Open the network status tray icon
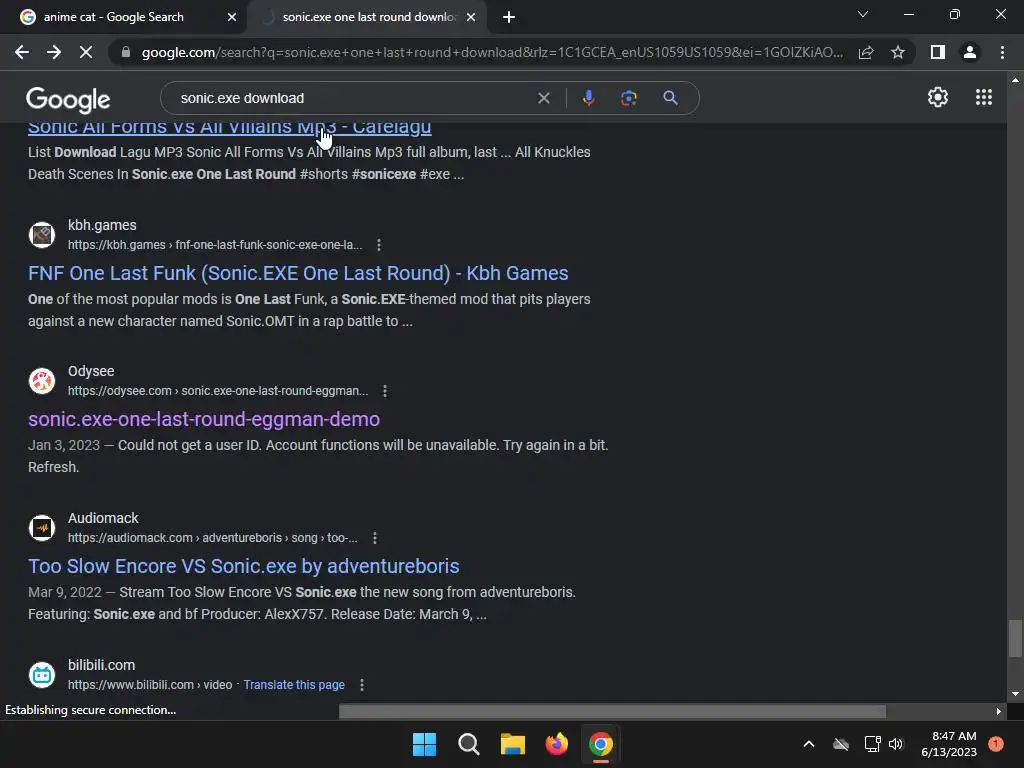 (x=872, y=744)
